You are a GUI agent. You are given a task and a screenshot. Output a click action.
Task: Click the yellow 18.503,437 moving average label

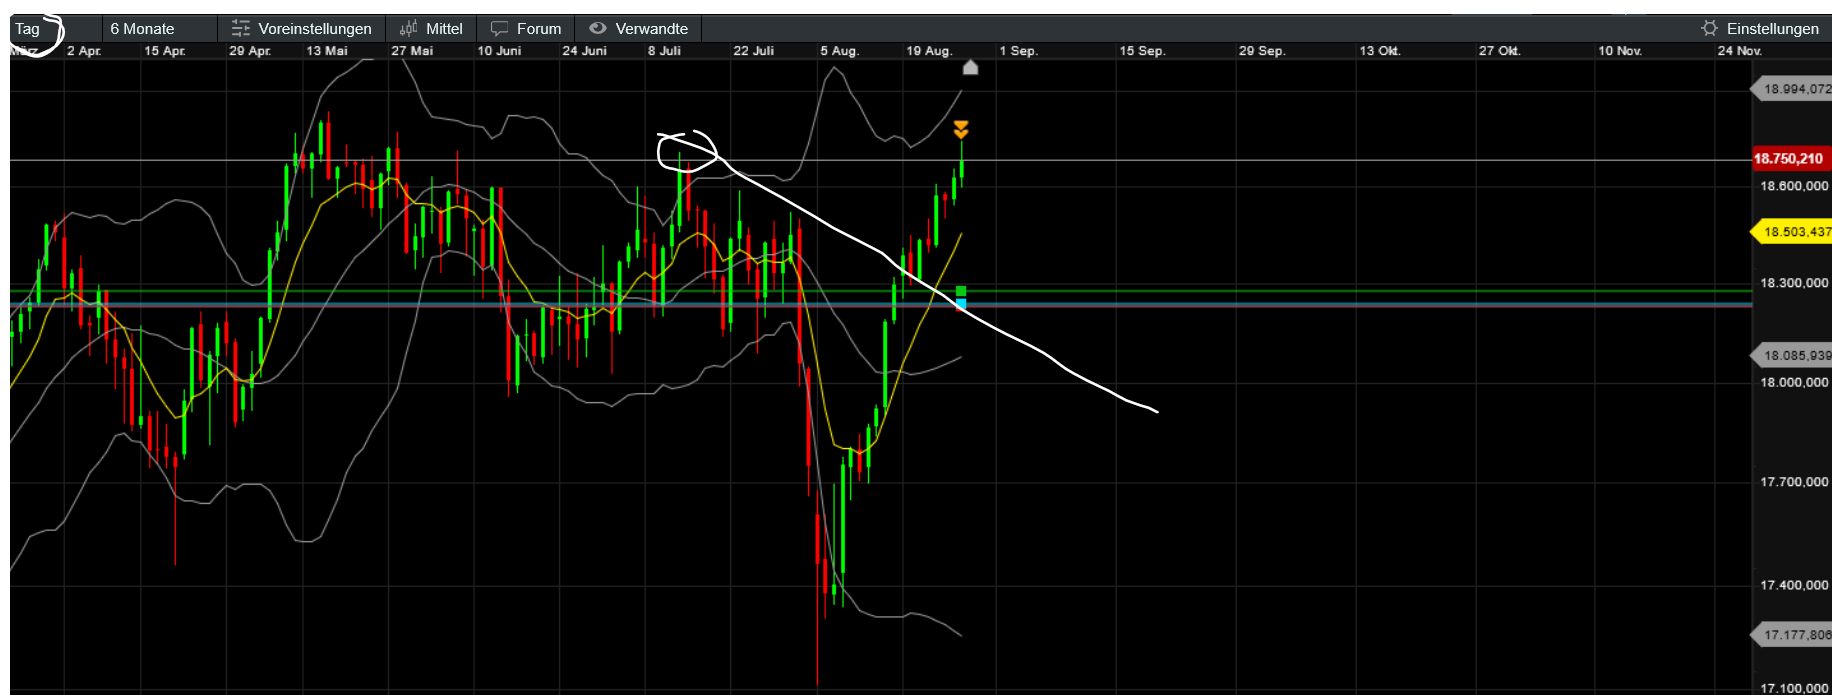coord(1792,232)
